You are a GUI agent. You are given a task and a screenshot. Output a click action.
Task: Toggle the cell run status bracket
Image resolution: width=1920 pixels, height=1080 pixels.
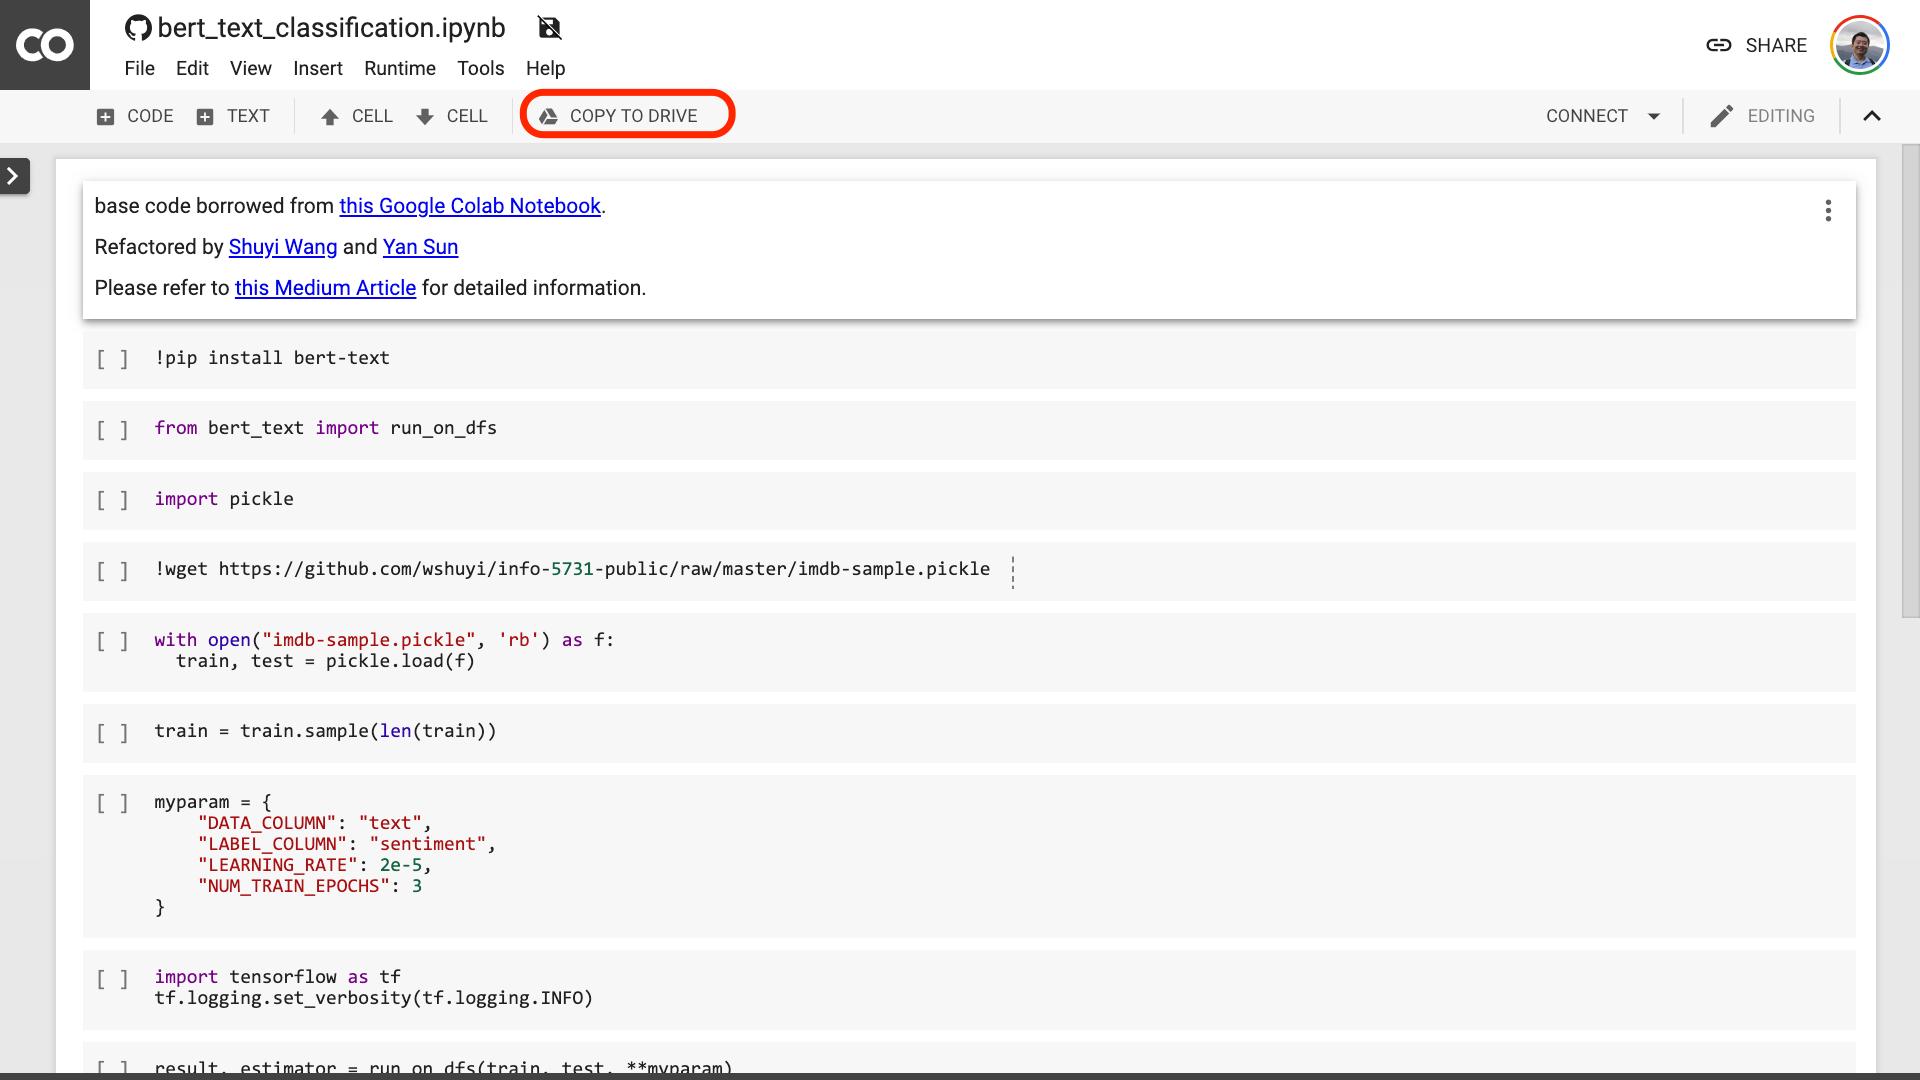click(111, 357)
